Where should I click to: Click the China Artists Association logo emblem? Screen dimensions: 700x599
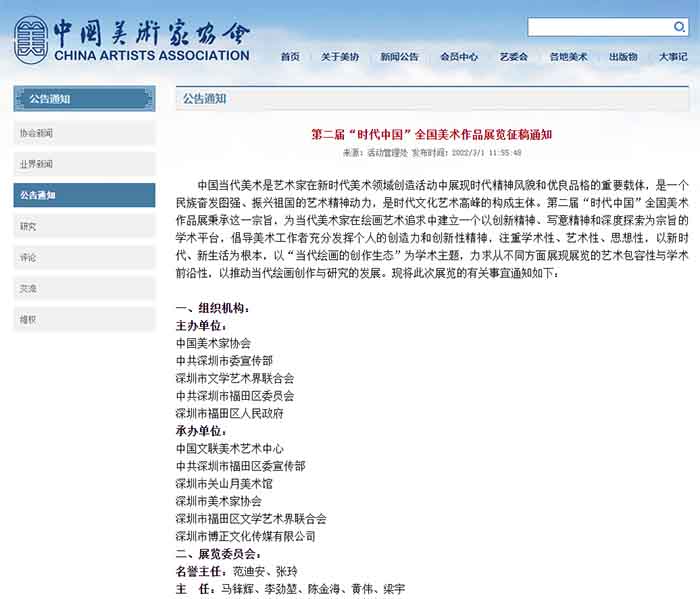click(x=29, y=37)
